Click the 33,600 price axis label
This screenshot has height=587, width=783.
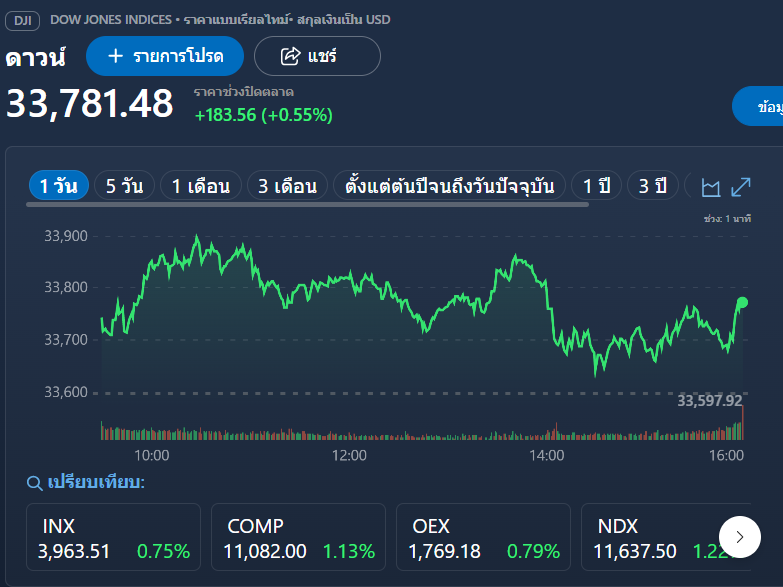66,392
